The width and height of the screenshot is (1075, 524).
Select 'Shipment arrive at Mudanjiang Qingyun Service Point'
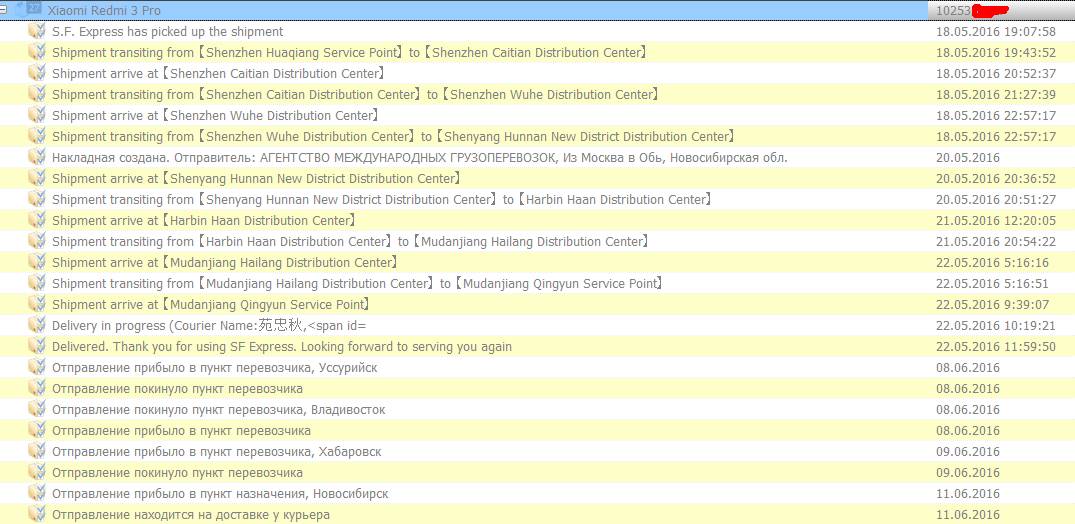point(211,304)
